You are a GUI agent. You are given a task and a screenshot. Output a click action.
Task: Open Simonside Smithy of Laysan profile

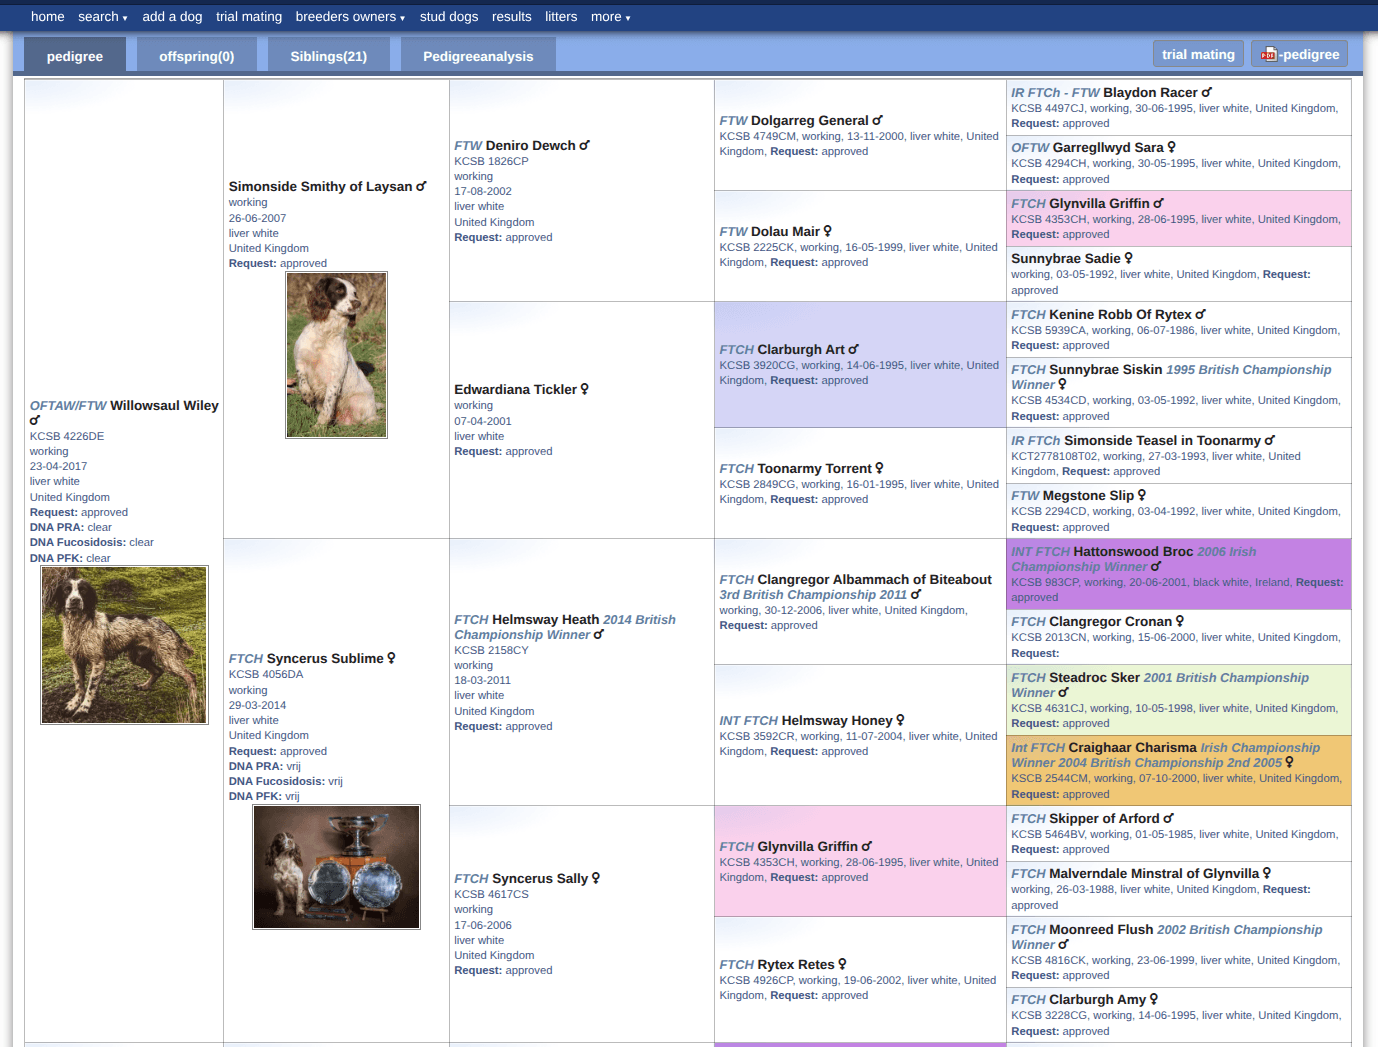pyautogui.click(x=320, y=186)
